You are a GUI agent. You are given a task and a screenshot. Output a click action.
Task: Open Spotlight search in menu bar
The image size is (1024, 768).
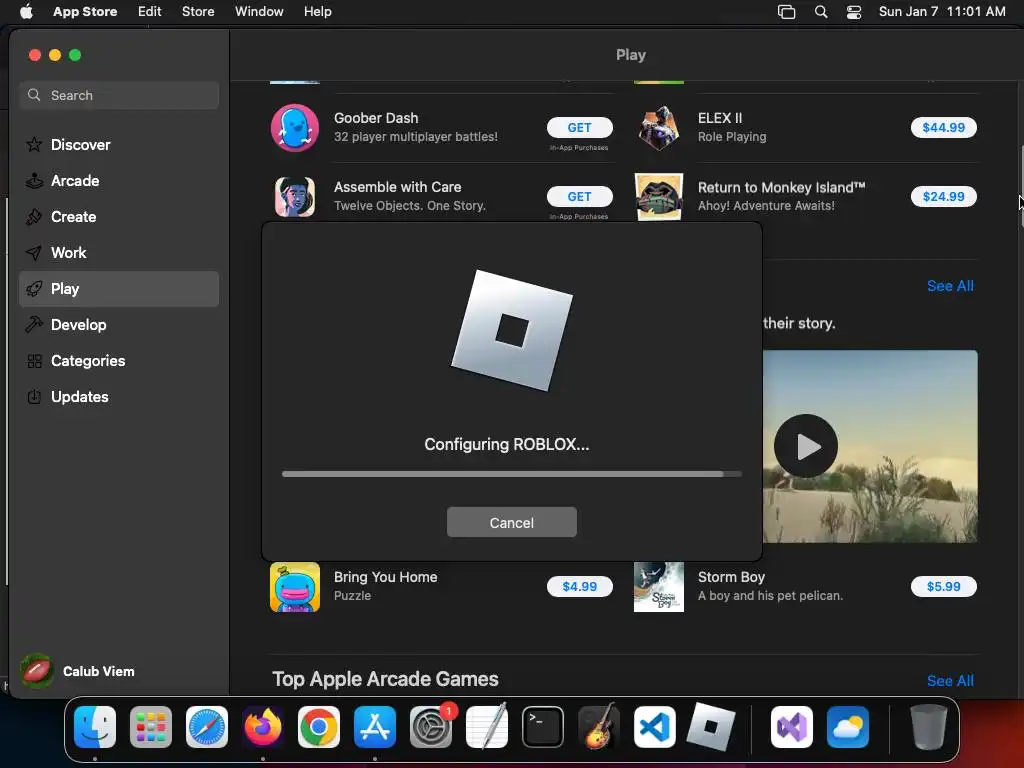(x=821, y=12)
